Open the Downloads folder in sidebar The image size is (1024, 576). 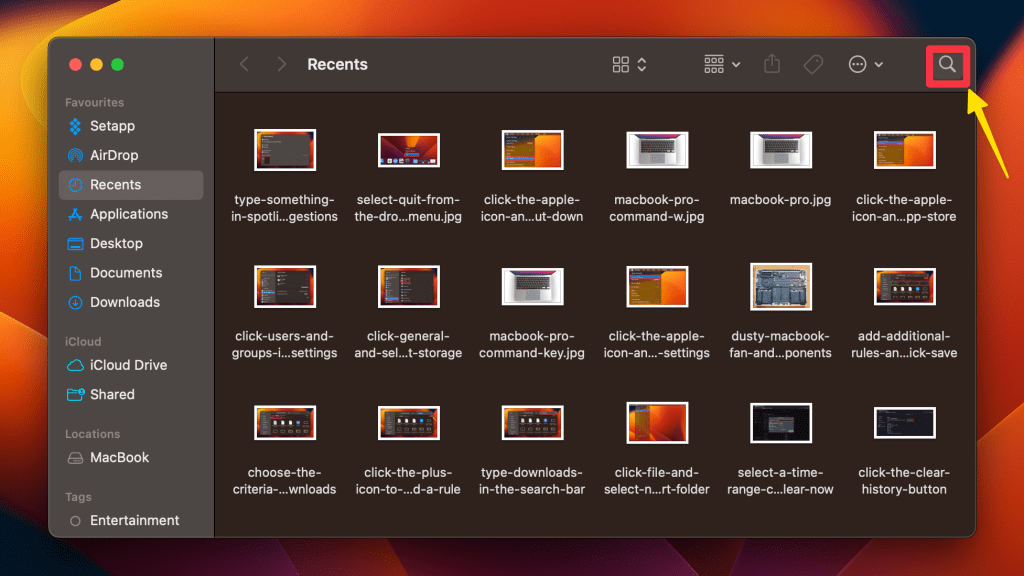tap(124, 302)
